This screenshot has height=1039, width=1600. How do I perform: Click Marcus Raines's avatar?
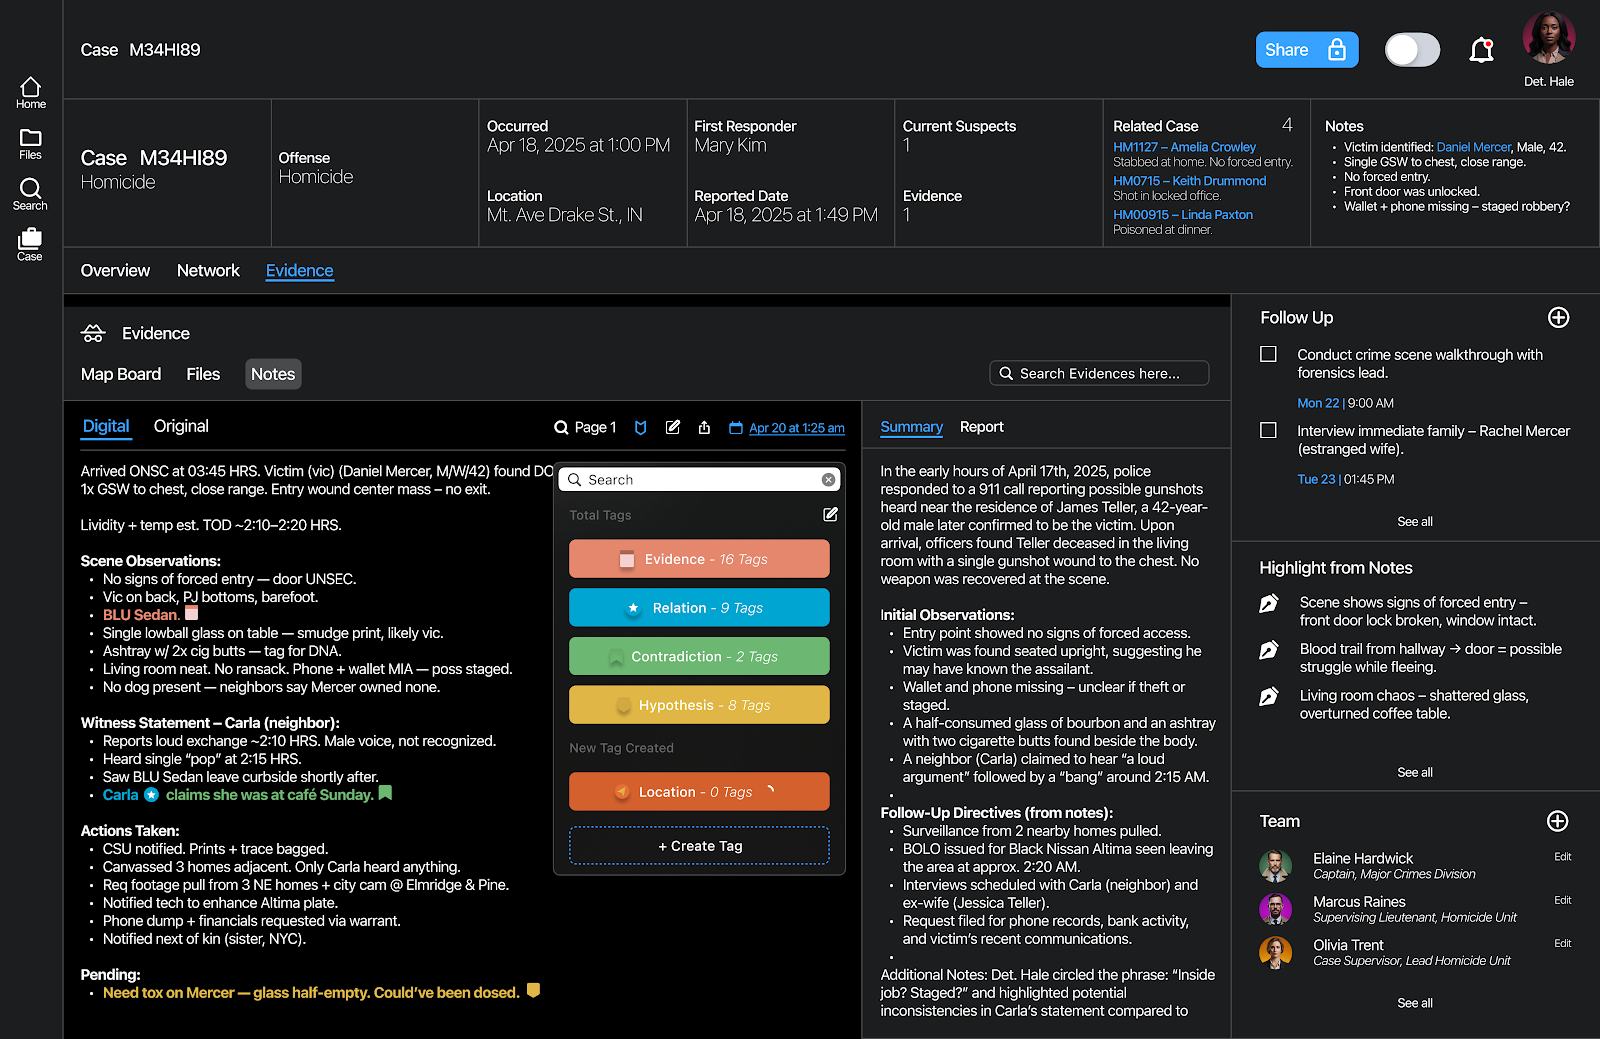click(1275, 909)
